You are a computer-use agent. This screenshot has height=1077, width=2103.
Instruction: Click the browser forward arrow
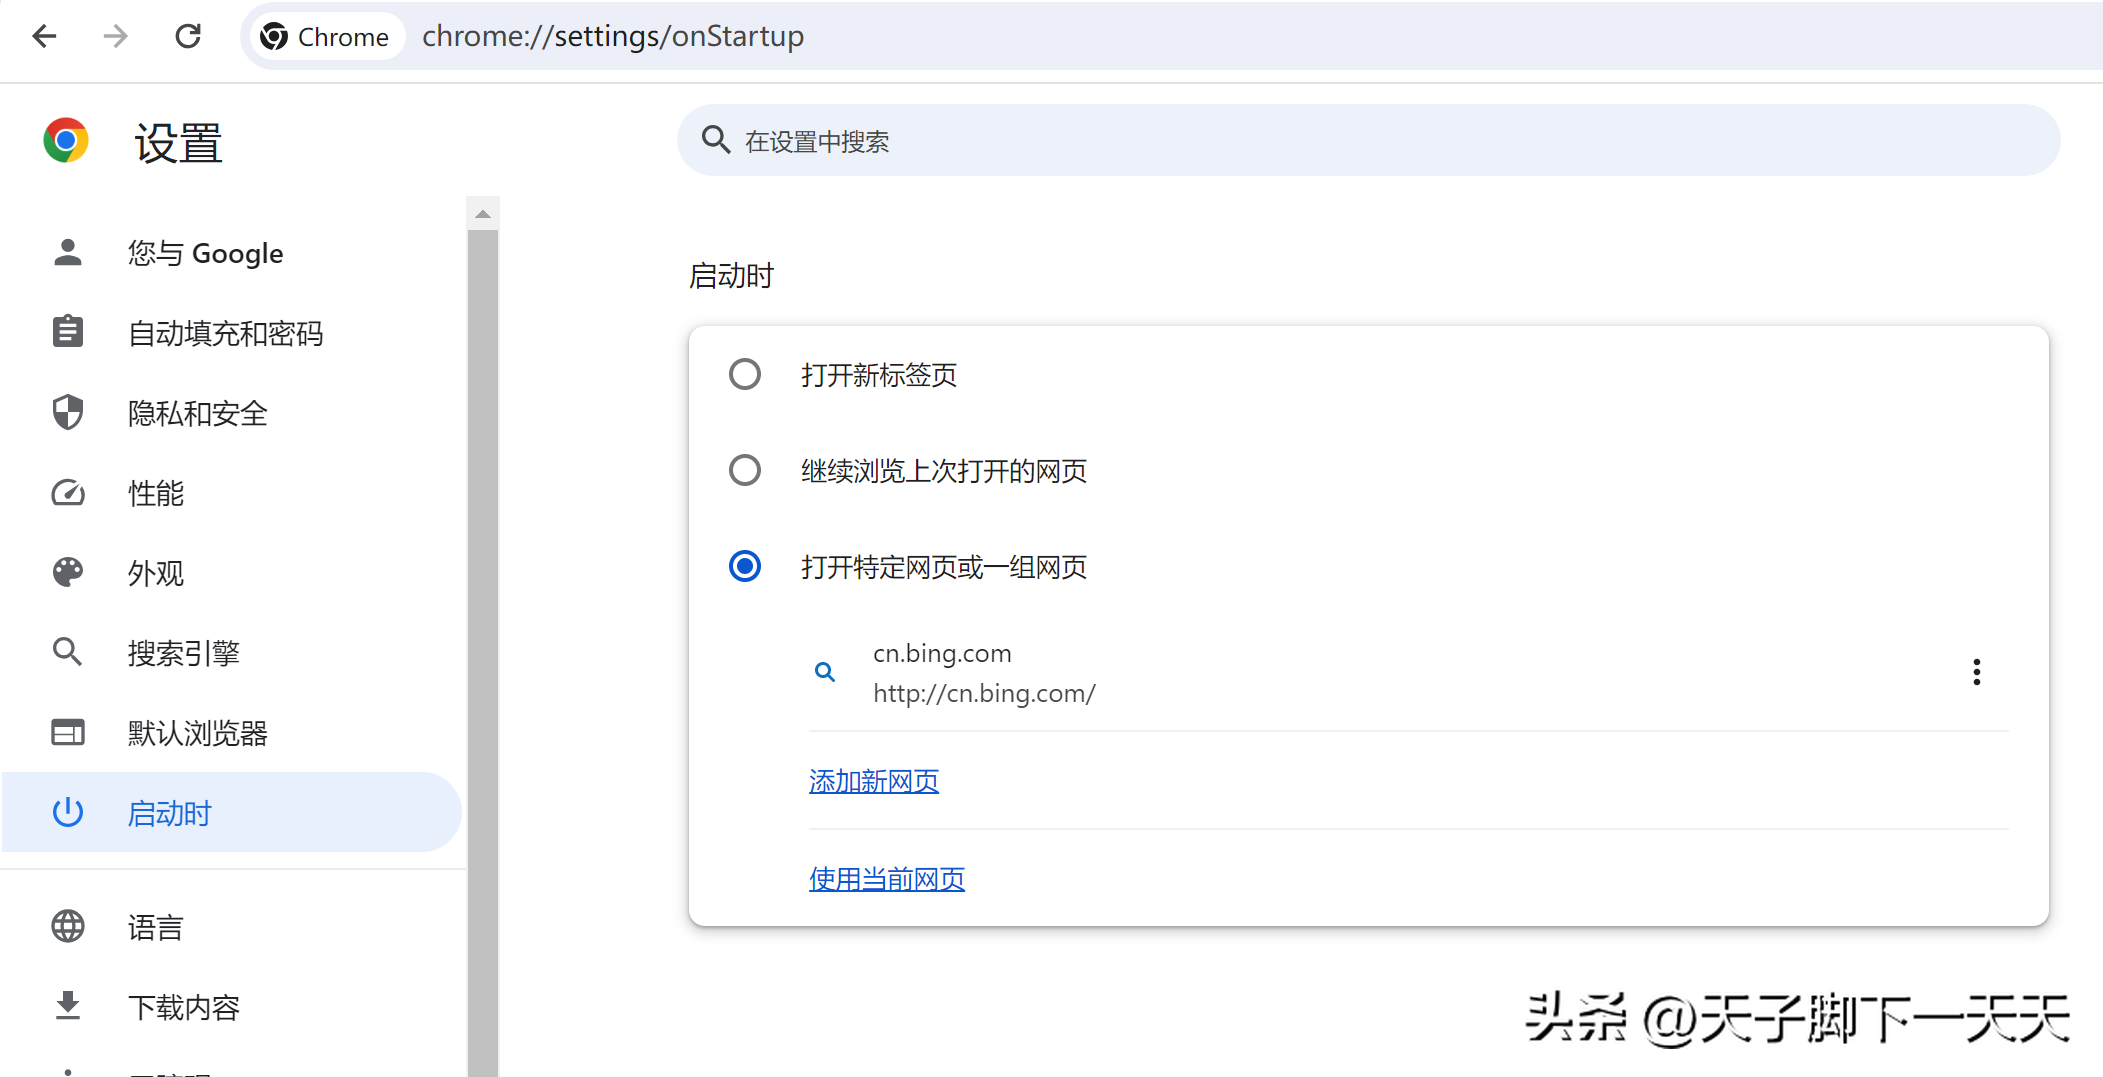pos(116,37)
